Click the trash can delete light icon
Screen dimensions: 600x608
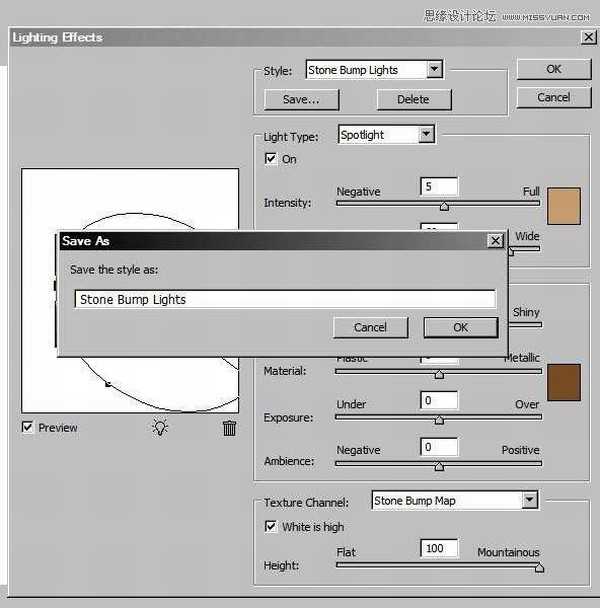[x=229, y=428]
